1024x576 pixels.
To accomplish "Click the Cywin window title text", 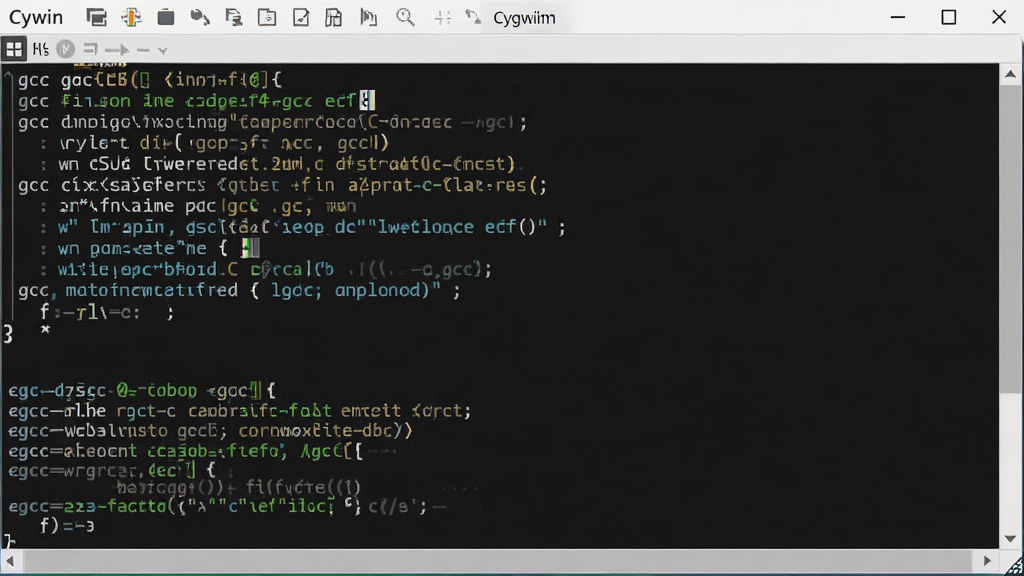I will point(36,18).
